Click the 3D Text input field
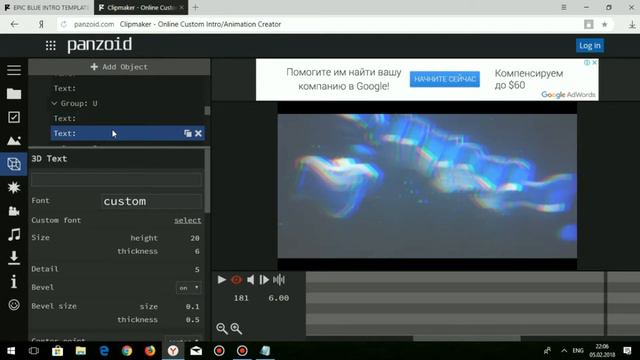 (x=116, y=180)
